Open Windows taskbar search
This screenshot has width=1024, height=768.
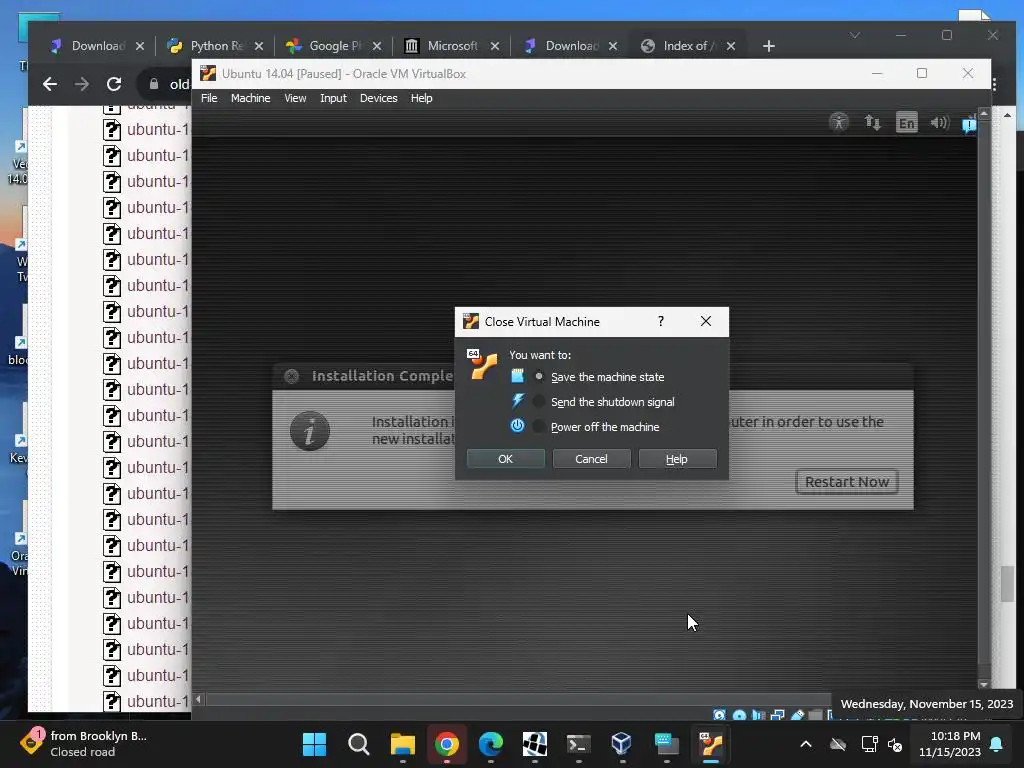[359, 744]
